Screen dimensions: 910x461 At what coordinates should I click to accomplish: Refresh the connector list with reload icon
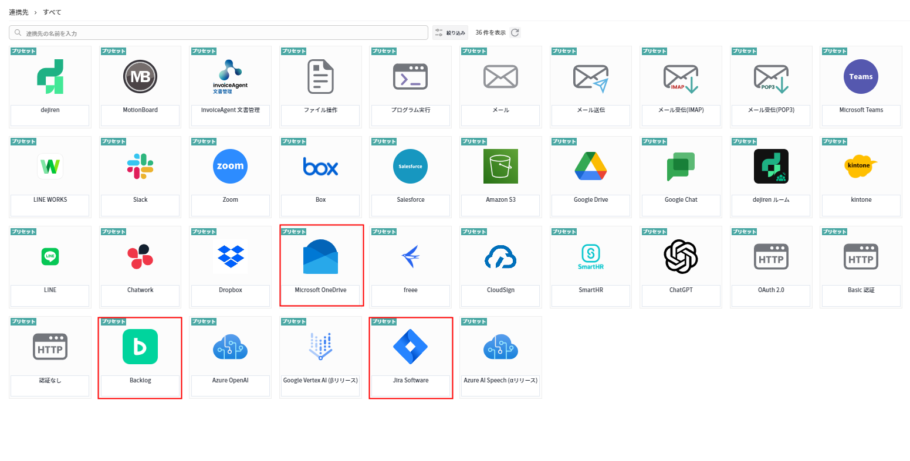tap(515, 33)
